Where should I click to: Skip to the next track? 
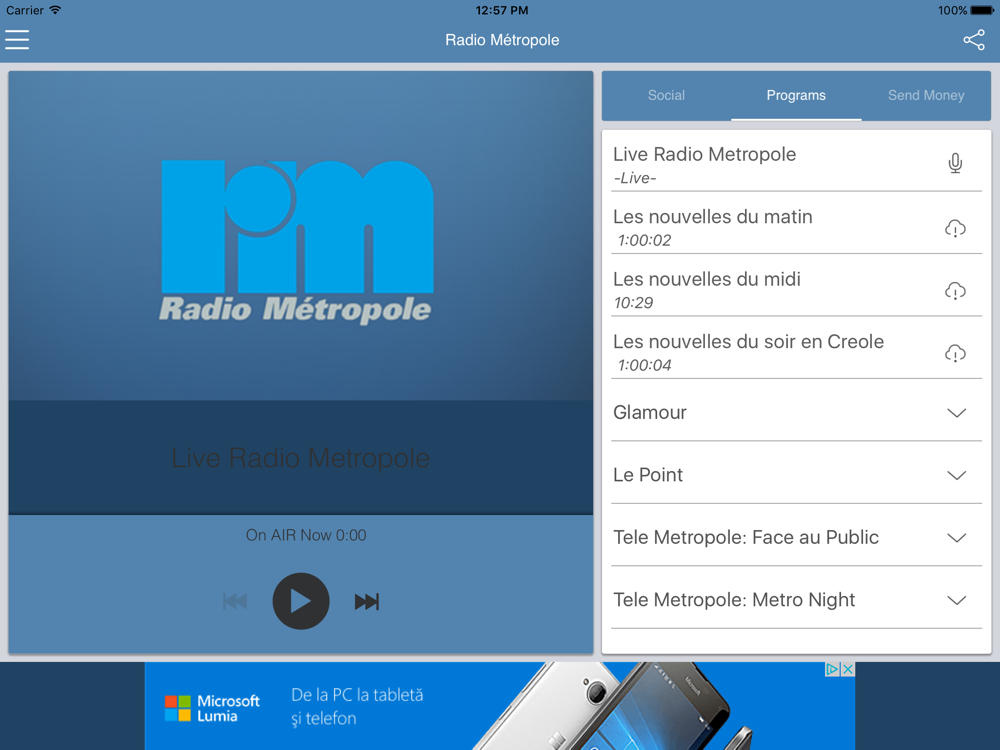[x=367, y=601]
